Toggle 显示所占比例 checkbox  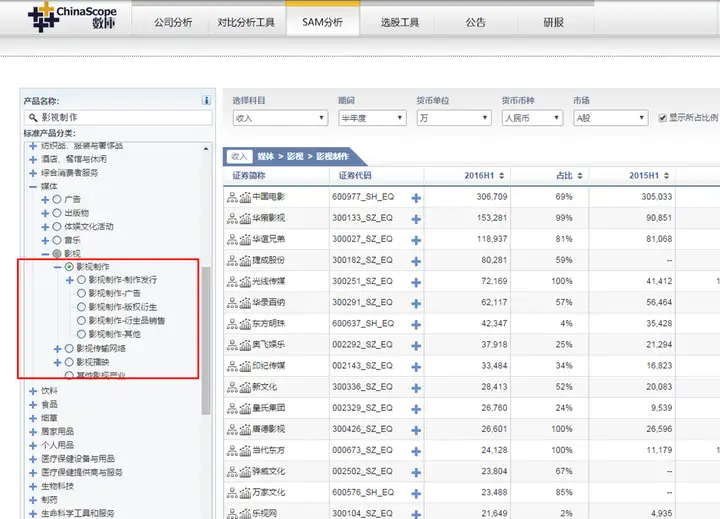[x=663, y=118]
